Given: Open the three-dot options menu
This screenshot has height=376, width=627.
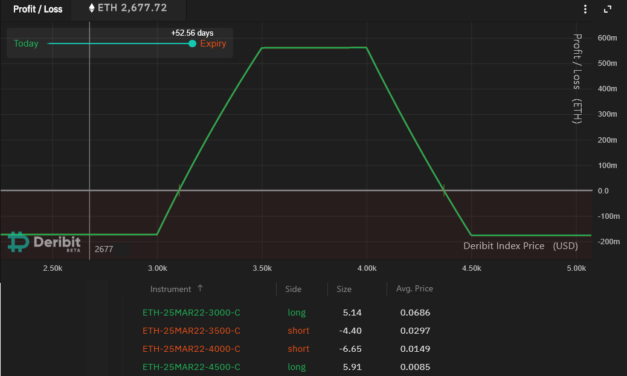Looking at the screenshot, I should coord(585,9).
